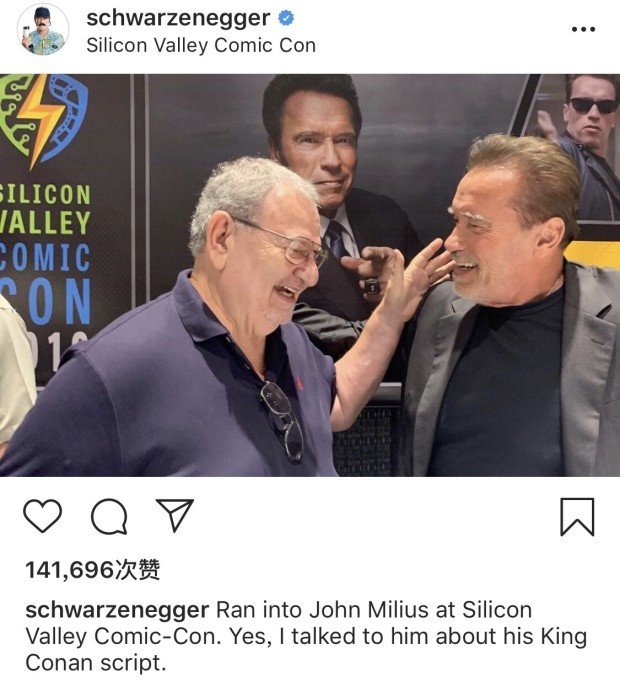Open schwarzenegger username in the caption
The width and height of the screenshot is (620, 682).
(x=117, y=610)
